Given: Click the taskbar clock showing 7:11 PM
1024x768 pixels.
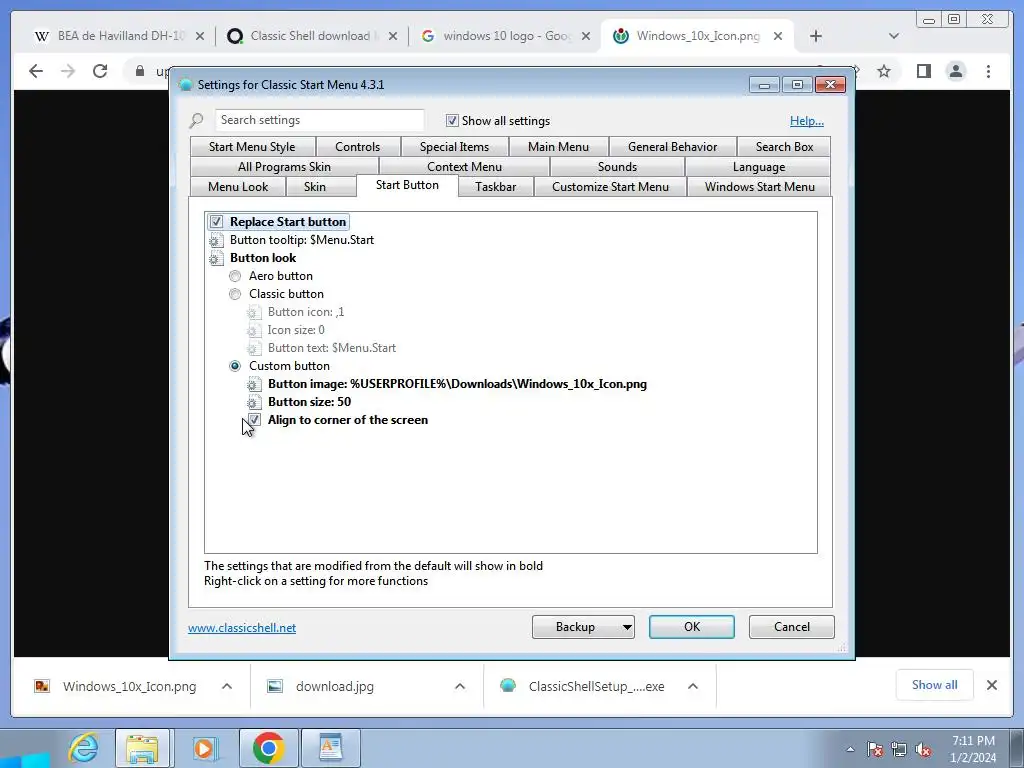Looking at the screenshot, I should (x=973, y=748).
